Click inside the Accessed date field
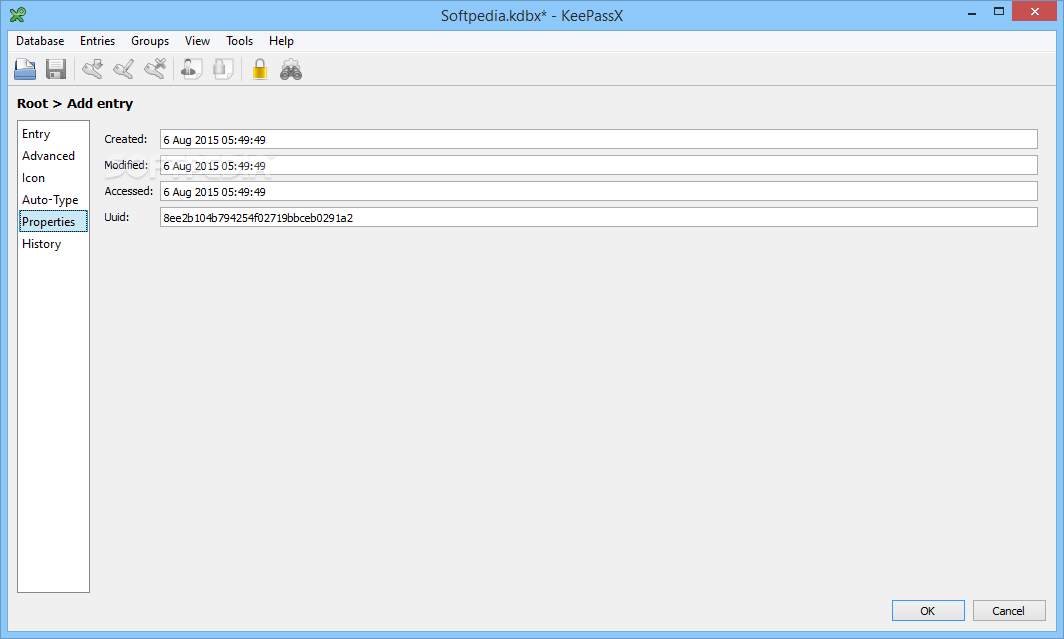This screenshot has width=1064, height=639. click(x=598, y=191)
